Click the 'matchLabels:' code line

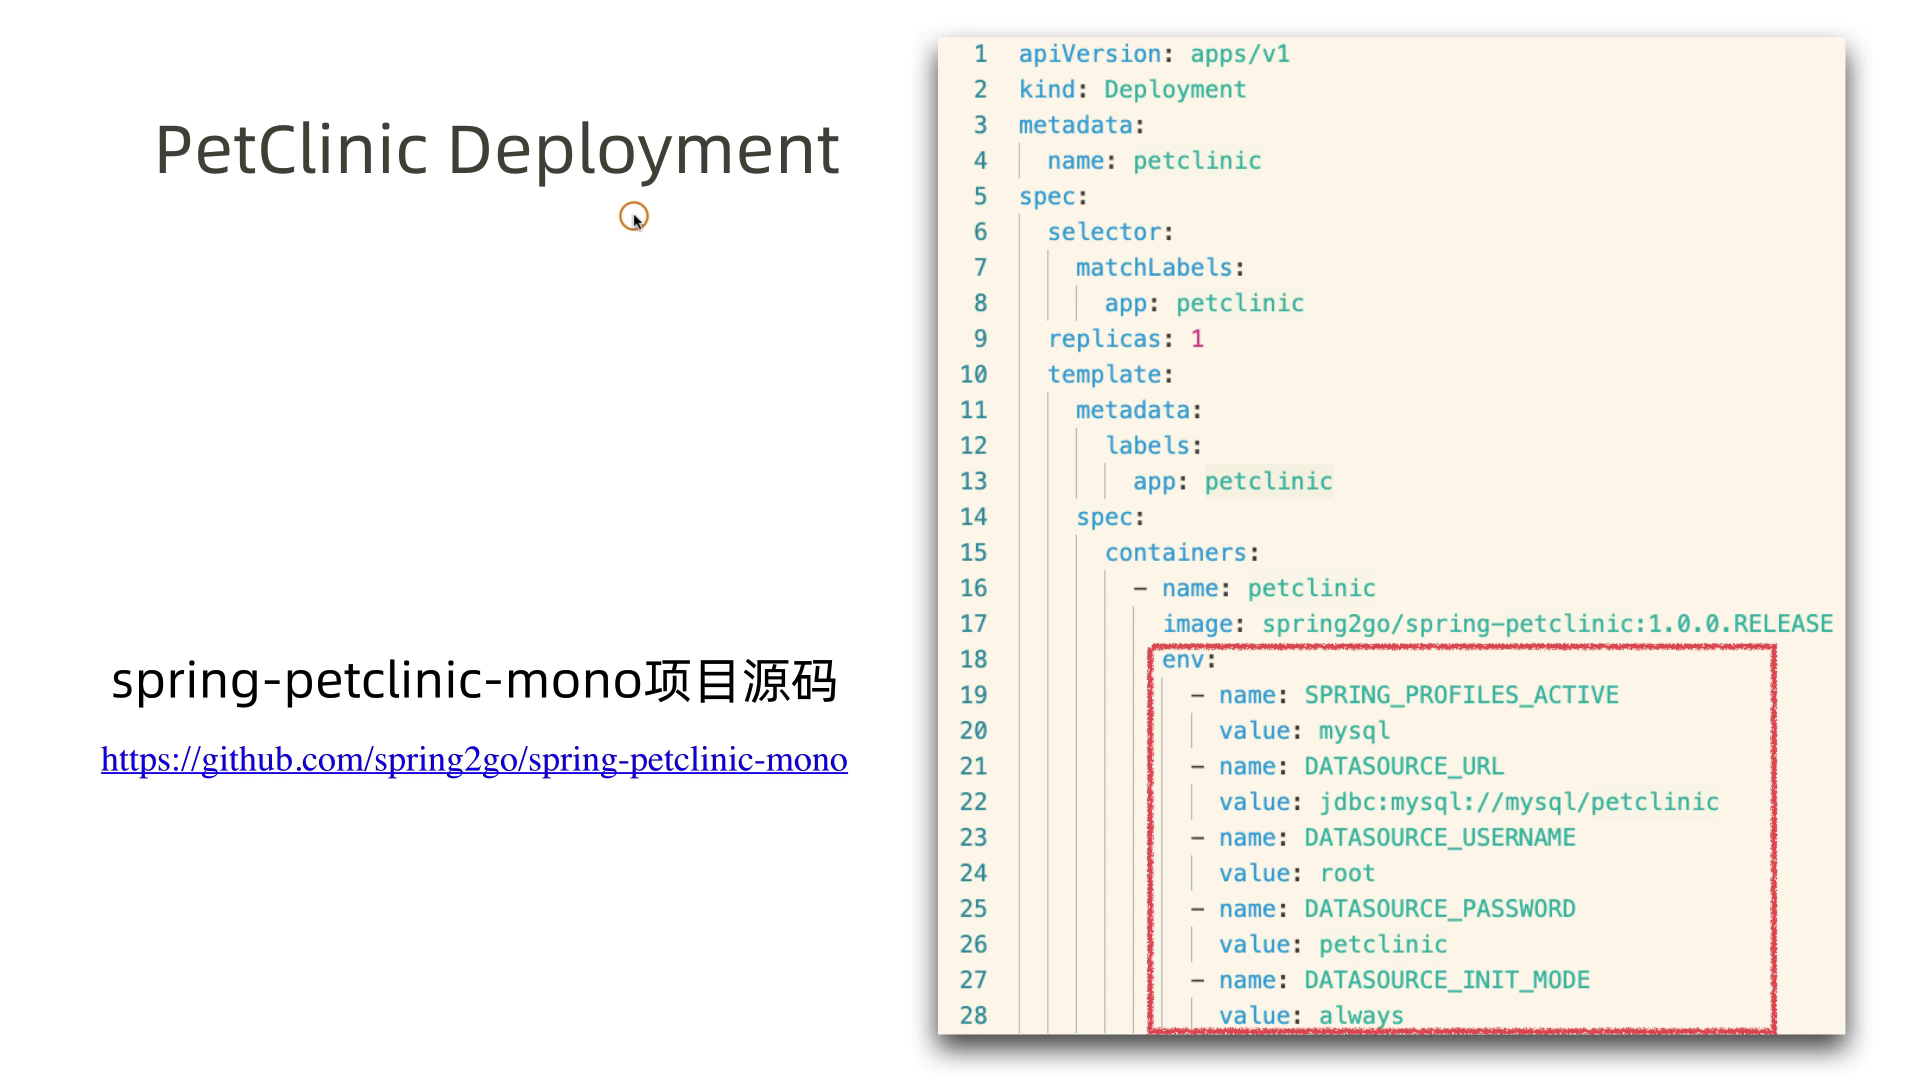pos(1160,268)
